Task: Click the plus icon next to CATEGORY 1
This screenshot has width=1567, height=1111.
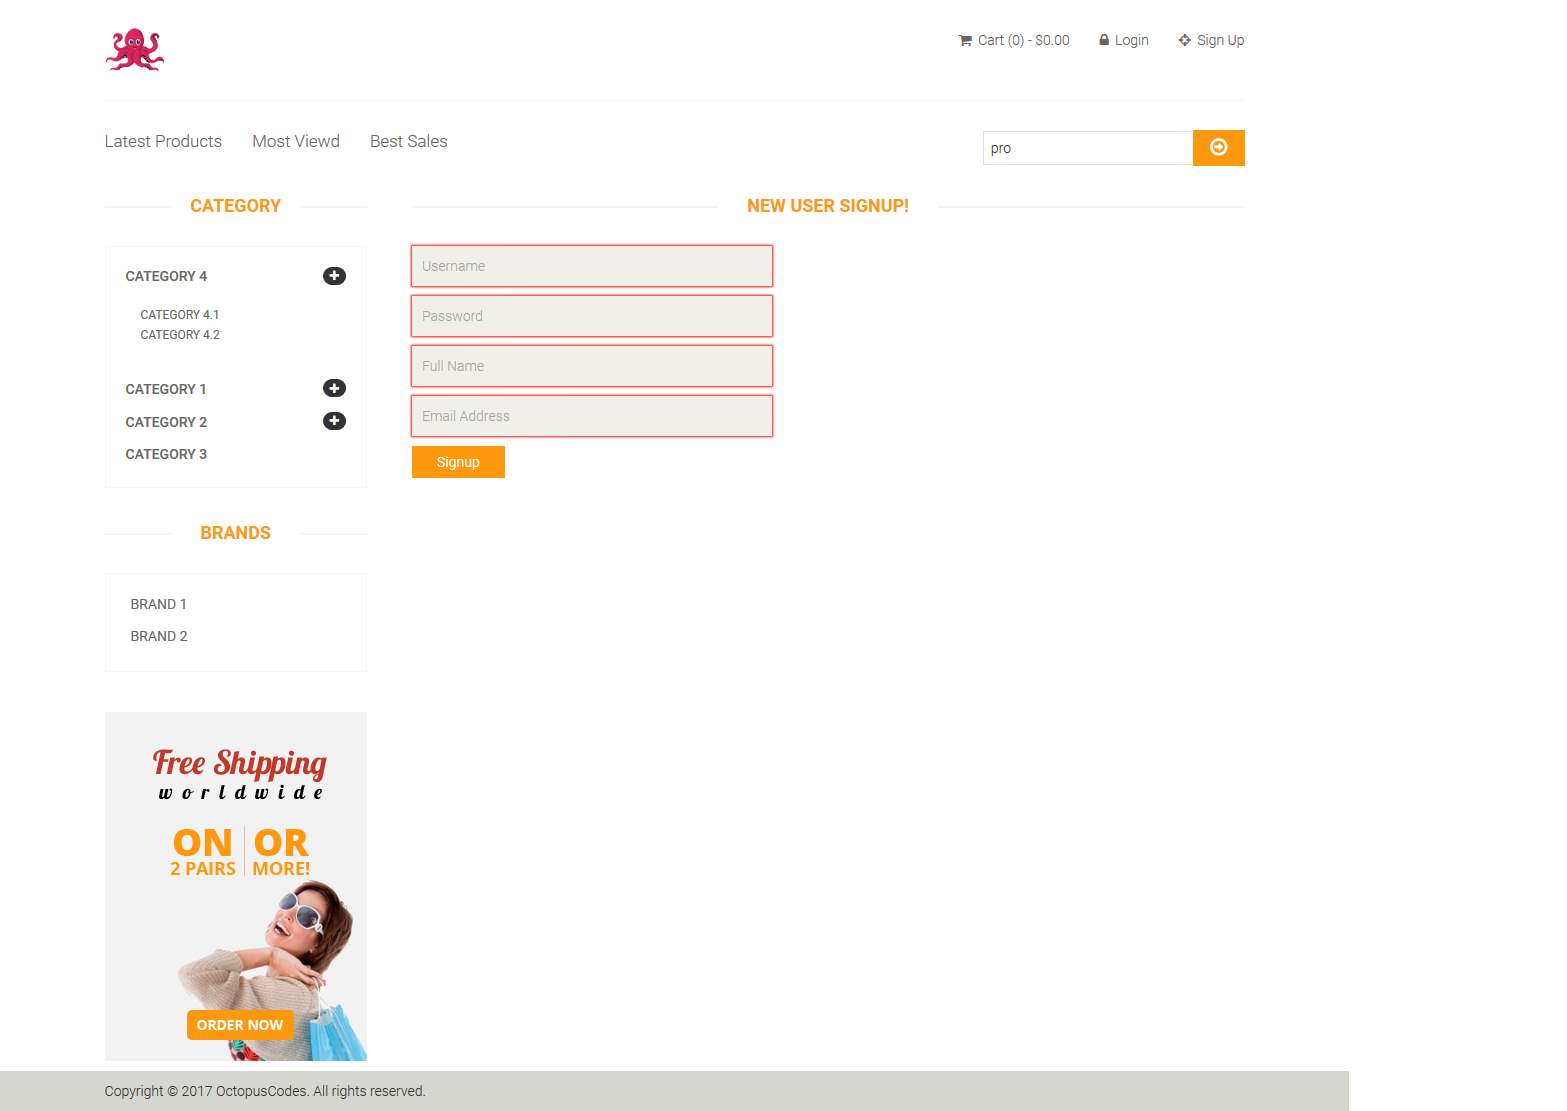Action: [334, 388]
